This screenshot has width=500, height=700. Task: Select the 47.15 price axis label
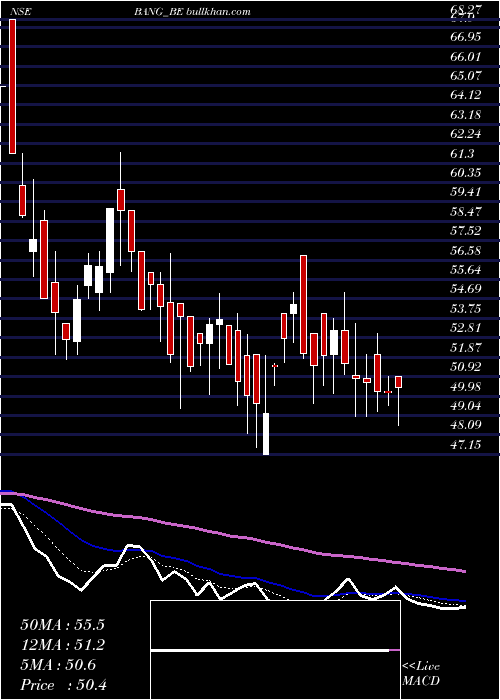pyautogui.click(x=466, y=445)
